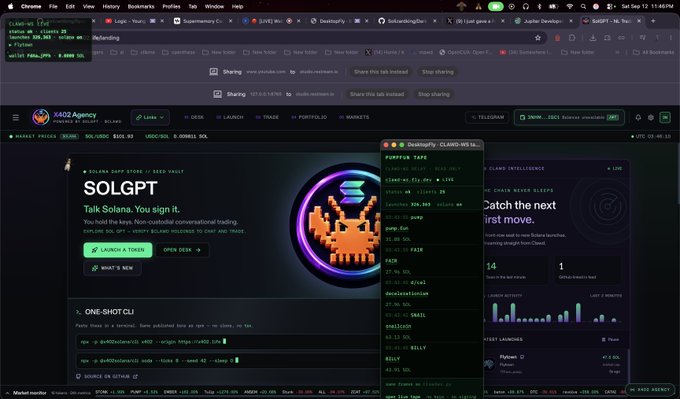Open the All Bookmarks folder
The height and width of the screenshot is (399, 680).
coord(654,52)
